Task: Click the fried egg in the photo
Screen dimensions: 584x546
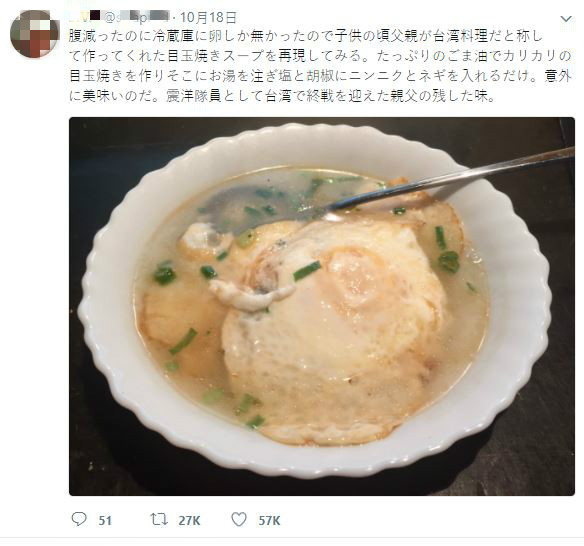Action: (335, 328)
